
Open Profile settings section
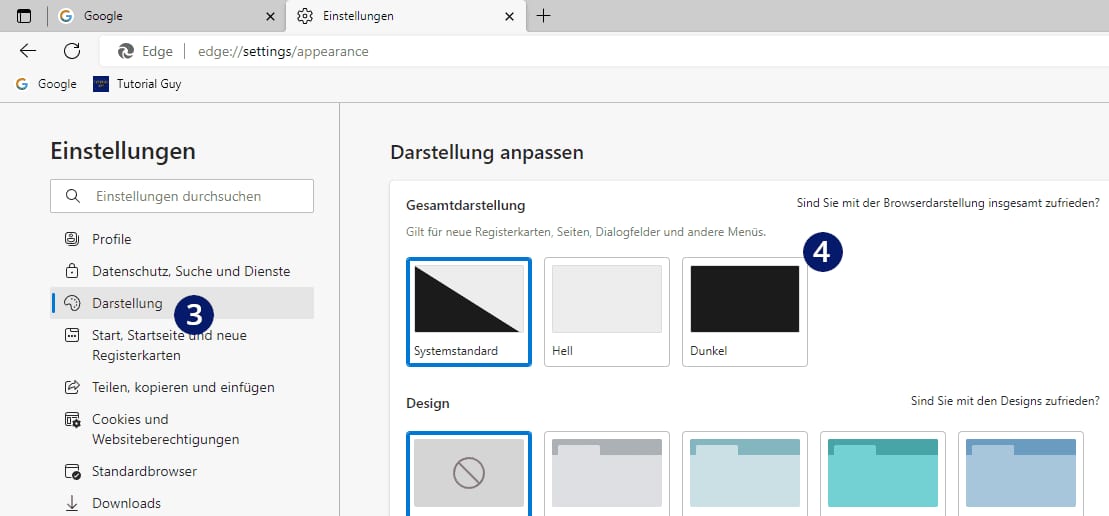click(x=182, y=240)
